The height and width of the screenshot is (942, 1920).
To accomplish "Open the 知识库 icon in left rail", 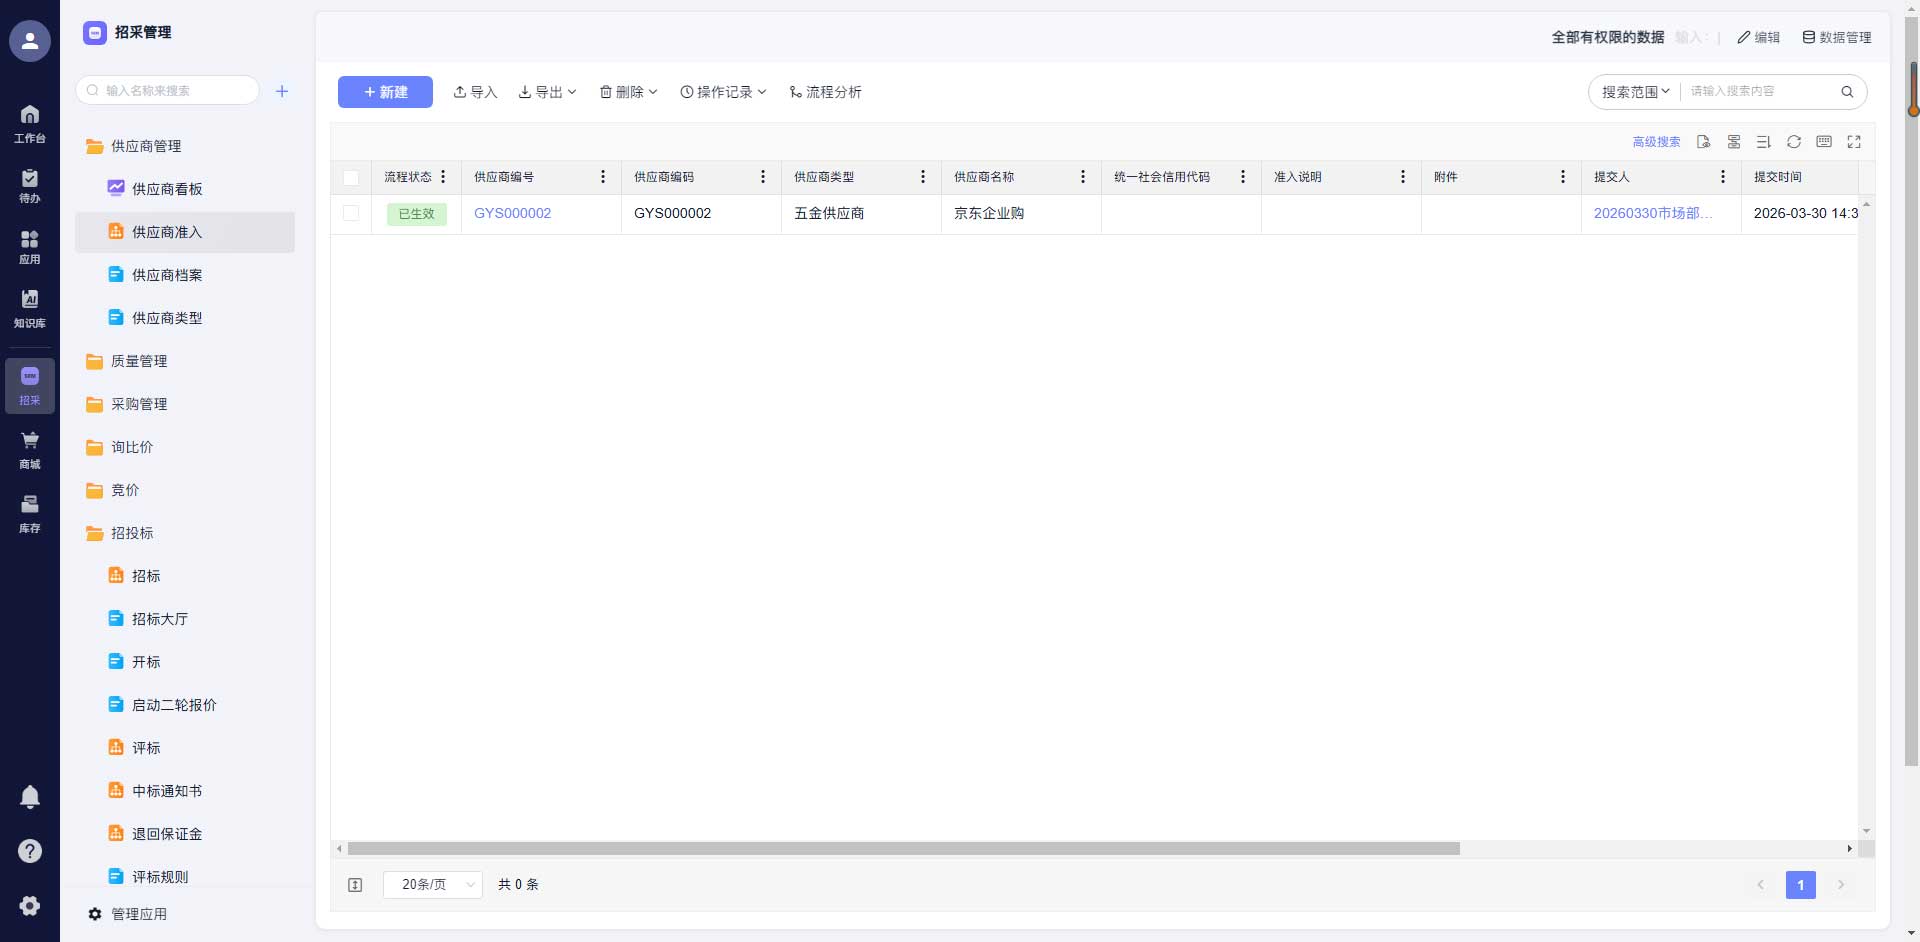I will tap(30, 308).
